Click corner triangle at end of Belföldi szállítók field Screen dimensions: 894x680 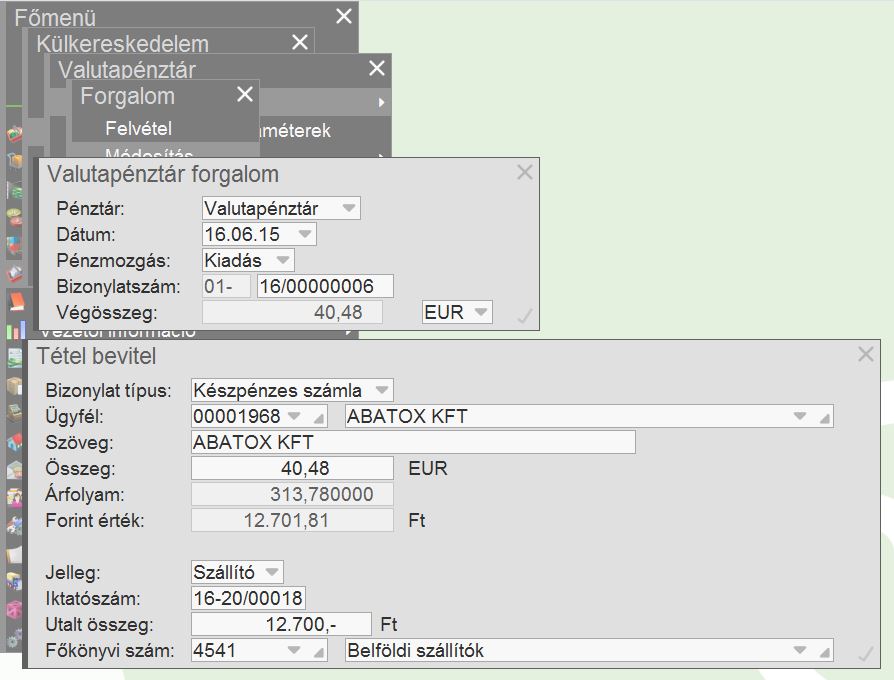(x=825, y=653)
